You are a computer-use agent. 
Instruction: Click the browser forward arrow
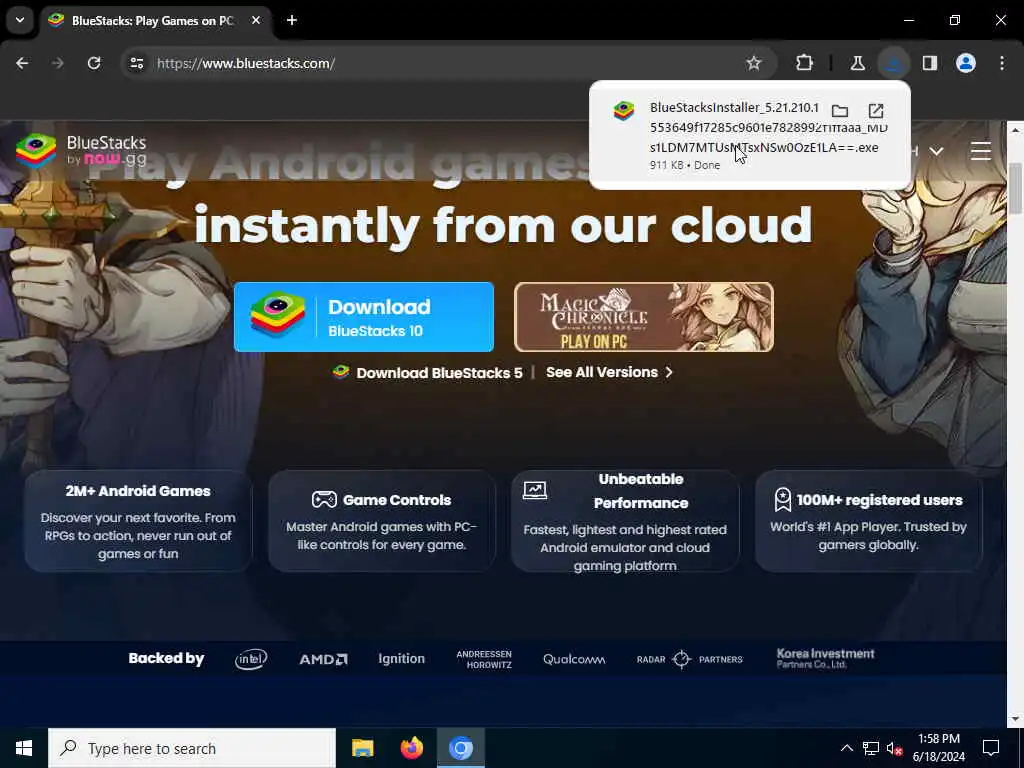pyautogui.click(x=58, y=63)
